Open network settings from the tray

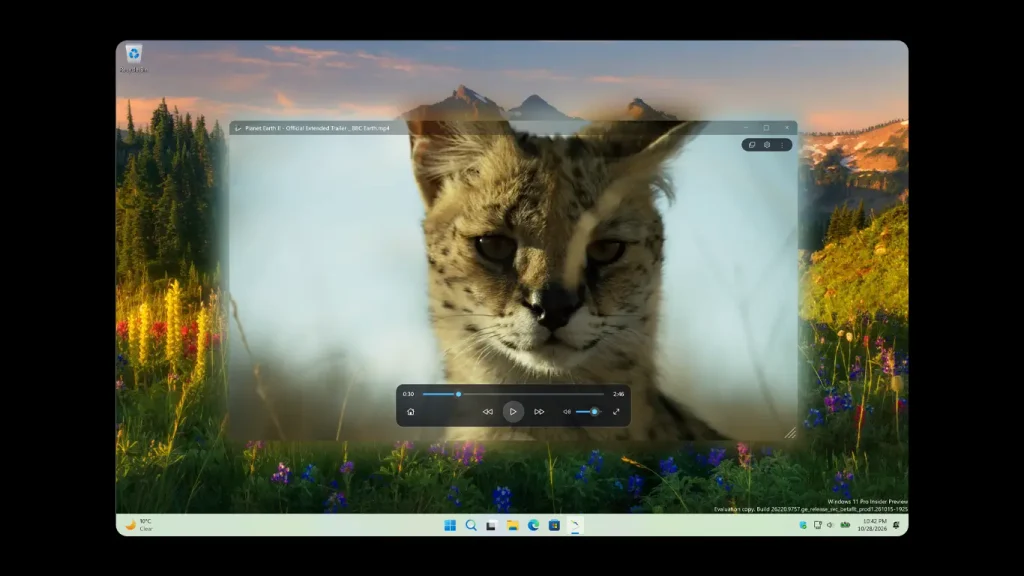coord(818,525)
